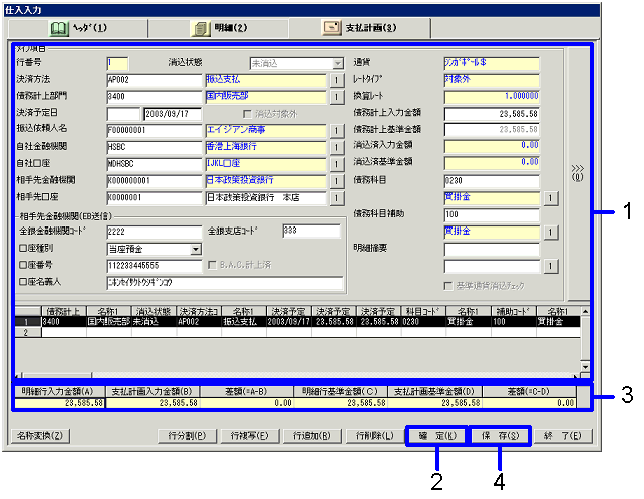The height and width of the screenshot is (499, 644).
Task: Toggle the 基準通貨消込チェック checkbox
Action: point(448,286)
